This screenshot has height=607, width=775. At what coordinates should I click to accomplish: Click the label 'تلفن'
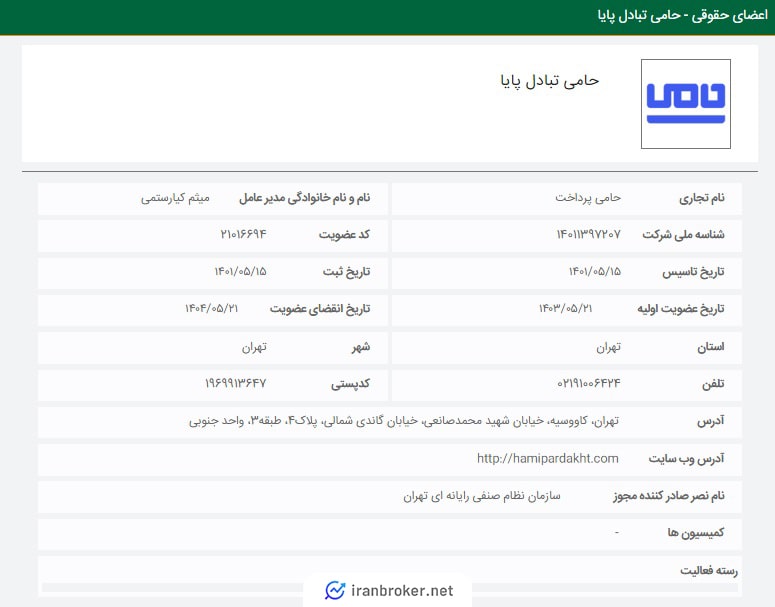(713, 384)
